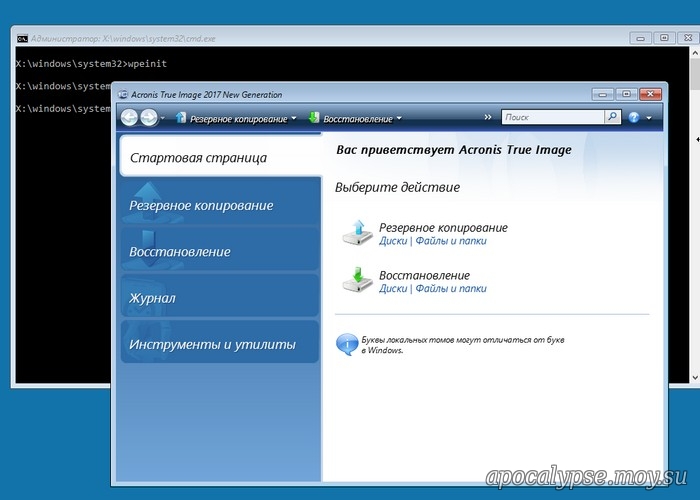Image resolution: width=700 pixels, height=500 pixels.
Task: Click the Диски link under Восстановление
Action: (392, 288)
